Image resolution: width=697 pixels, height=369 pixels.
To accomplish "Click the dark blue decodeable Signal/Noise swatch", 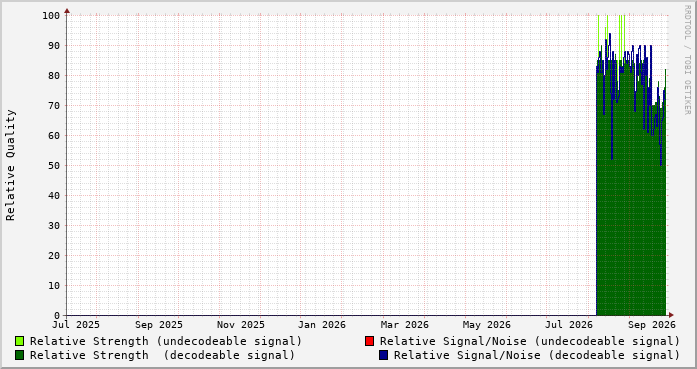I will point(383,355).
